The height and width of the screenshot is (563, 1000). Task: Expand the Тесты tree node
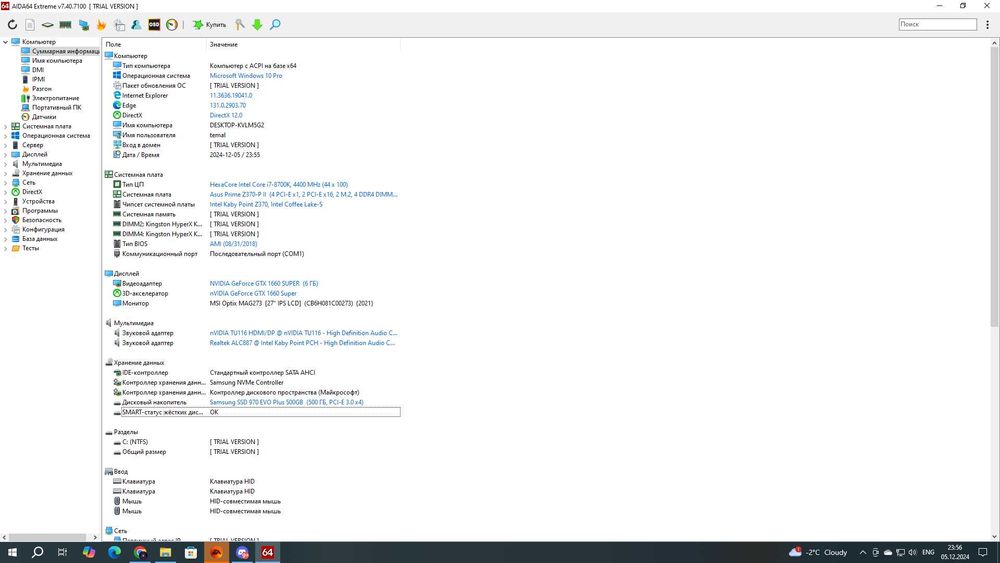click(5, 248)
